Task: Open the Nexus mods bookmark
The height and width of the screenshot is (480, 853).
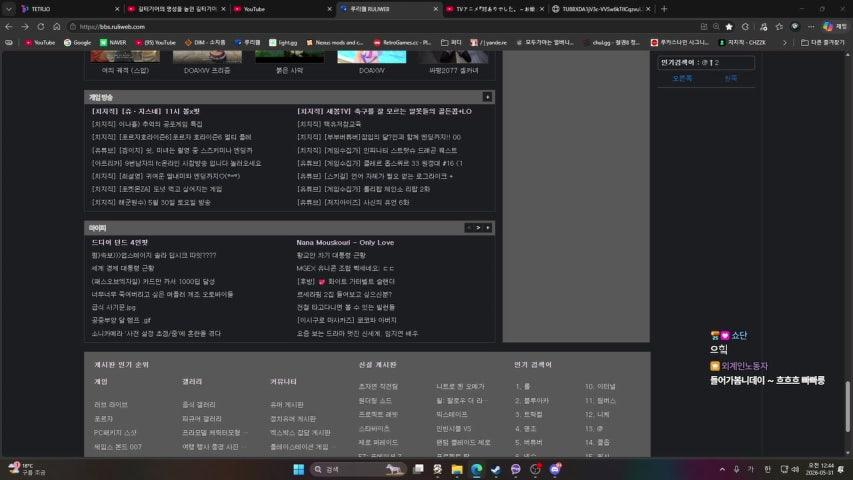Action: click(335, 42)
